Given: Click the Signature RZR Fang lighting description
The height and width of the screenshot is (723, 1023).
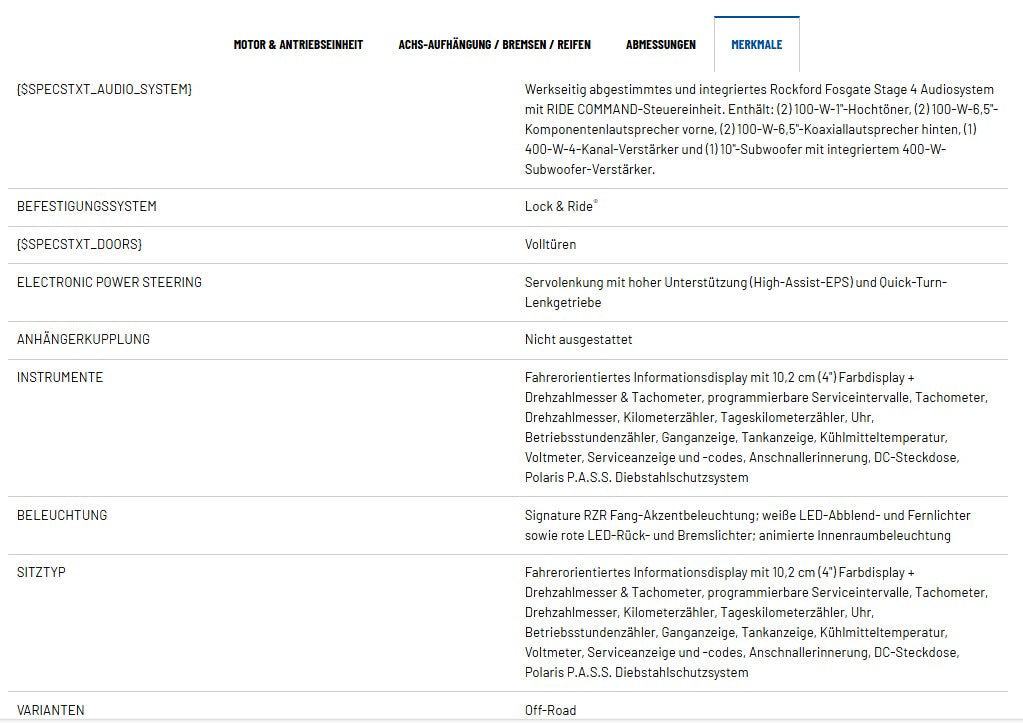Looking at the screenshot, I should (x=747, y=525).
